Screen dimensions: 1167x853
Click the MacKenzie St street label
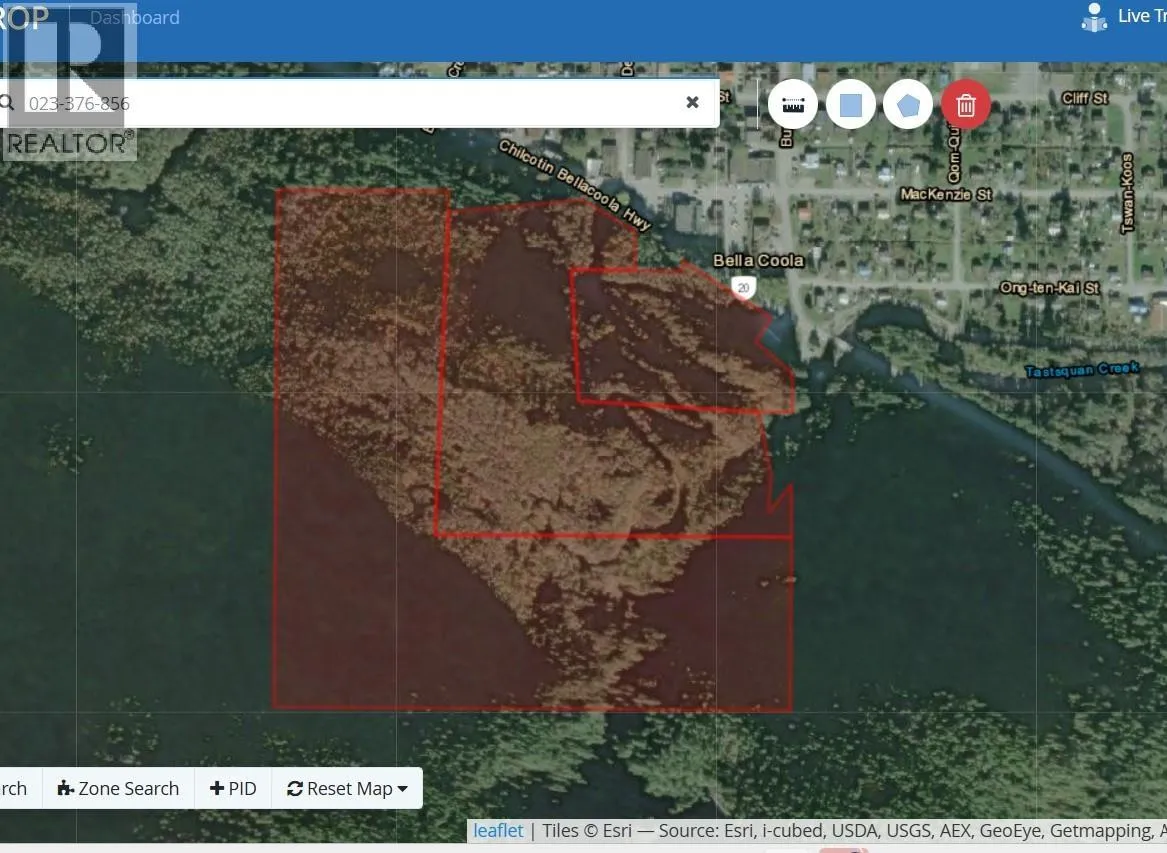[945, 194]
